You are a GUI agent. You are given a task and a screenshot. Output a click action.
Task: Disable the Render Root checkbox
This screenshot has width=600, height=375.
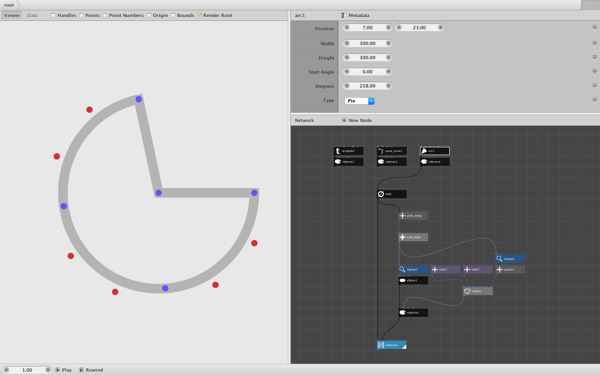pyautogui.click(x=199, y=15)
